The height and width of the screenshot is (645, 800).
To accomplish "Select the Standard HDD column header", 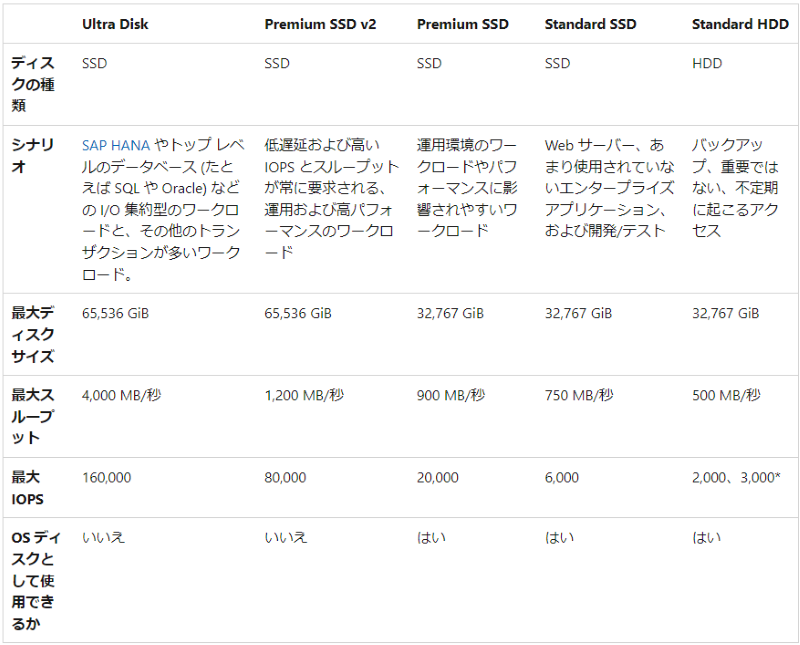I will point(740,24).
